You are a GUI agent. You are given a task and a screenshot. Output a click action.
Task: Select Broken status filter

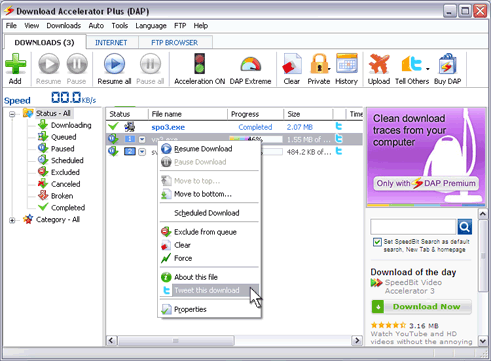[62, 196]
